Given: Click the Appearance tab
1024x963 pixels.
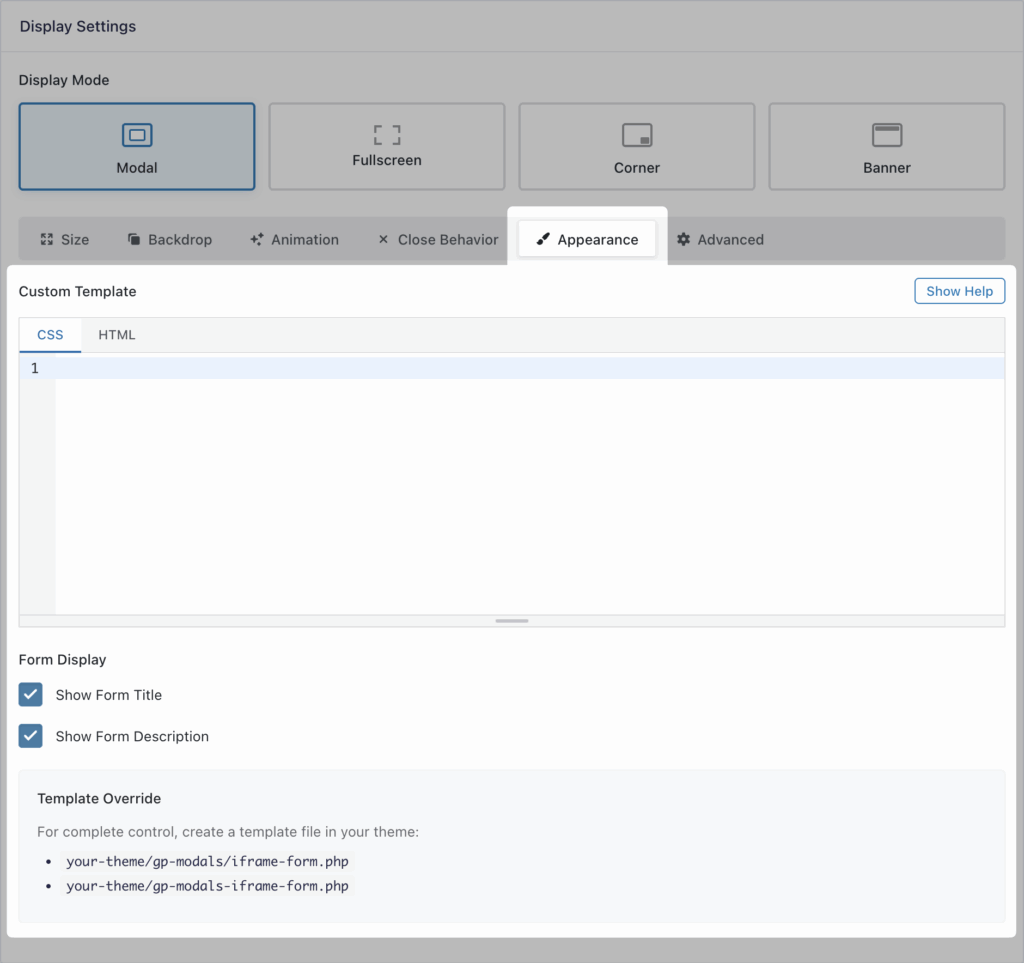Looking at the screenshot, I should click(587, 240).
